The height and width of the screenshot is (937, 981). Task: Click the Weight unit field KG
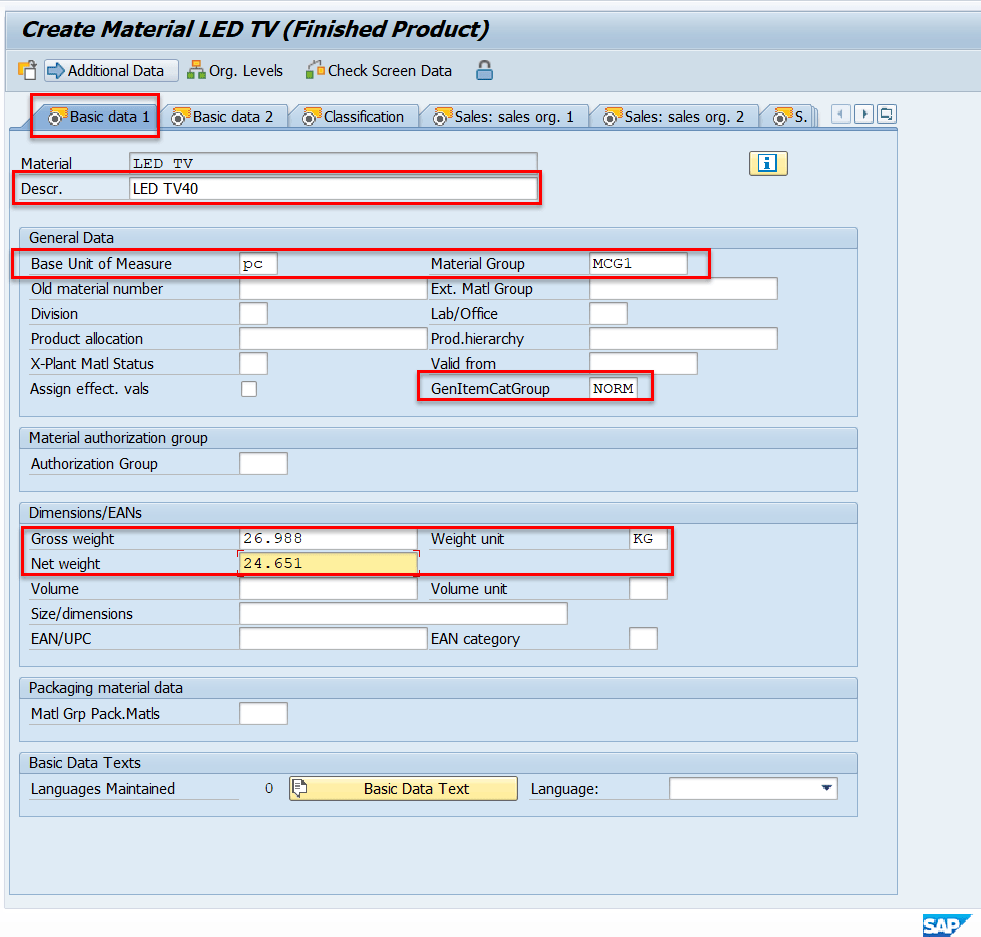point(648,539)
